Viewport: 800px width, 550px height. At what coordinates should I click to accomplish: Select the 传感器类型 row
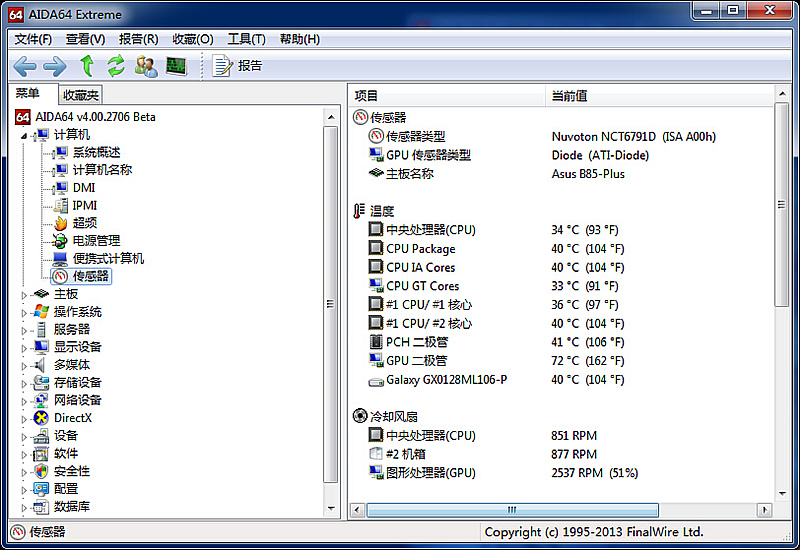(x=561, y=136)
